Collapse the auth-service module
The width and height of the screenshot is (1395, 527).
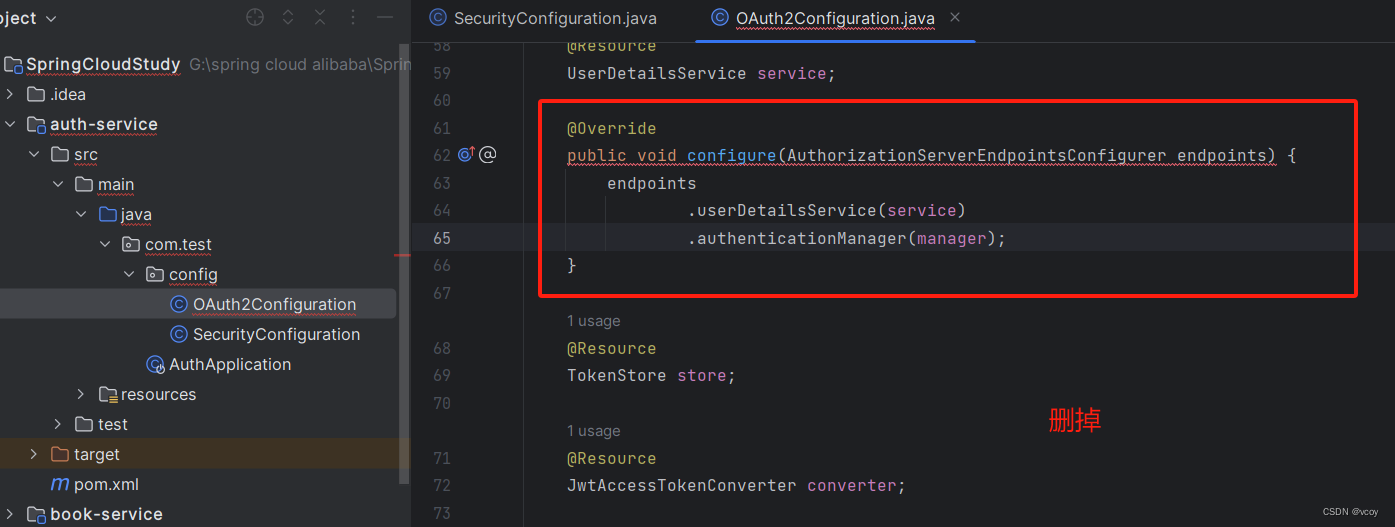[x=10, y=124]
